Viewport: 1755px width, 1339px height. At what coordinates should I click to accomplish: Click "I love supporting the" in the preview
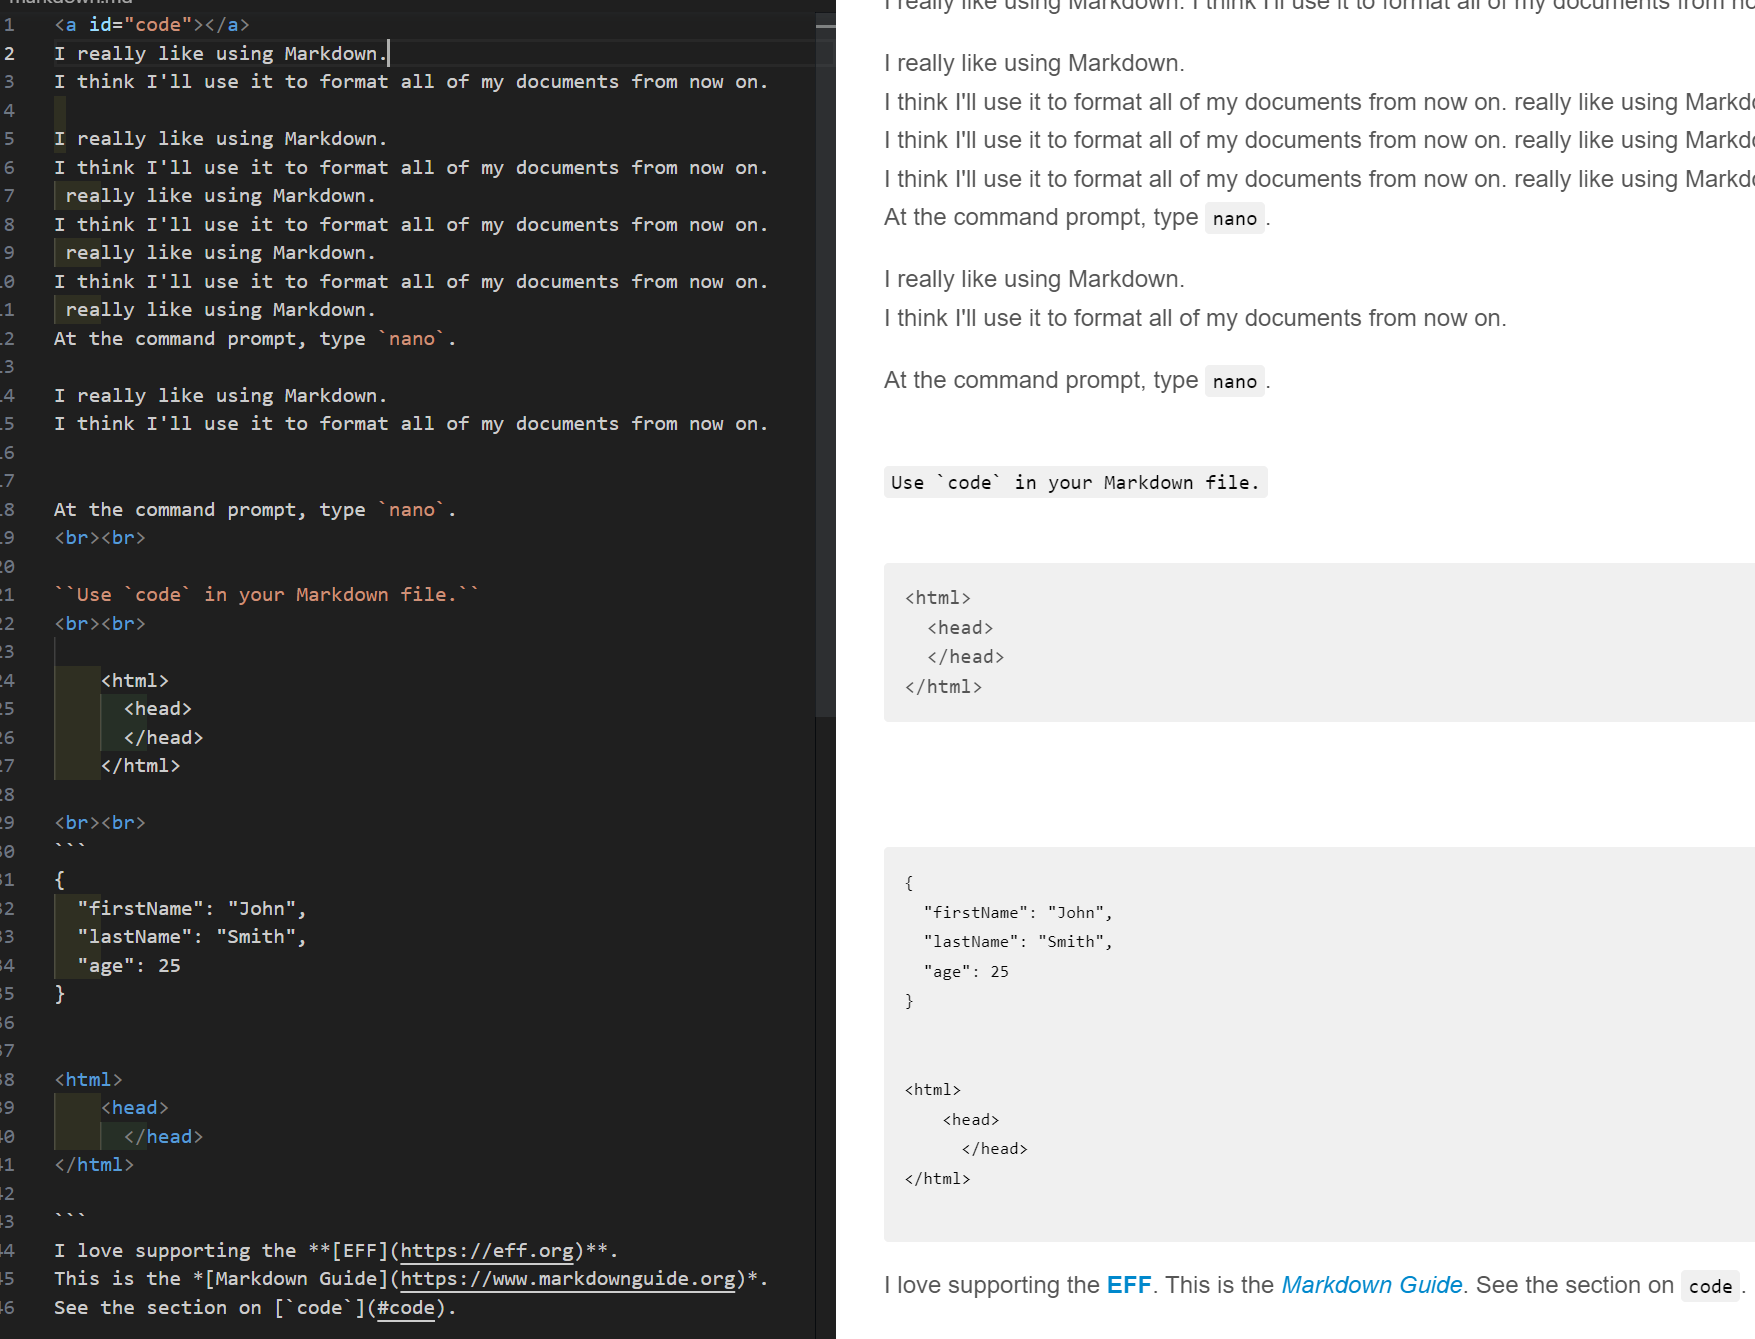click(x=992, y=1285)
